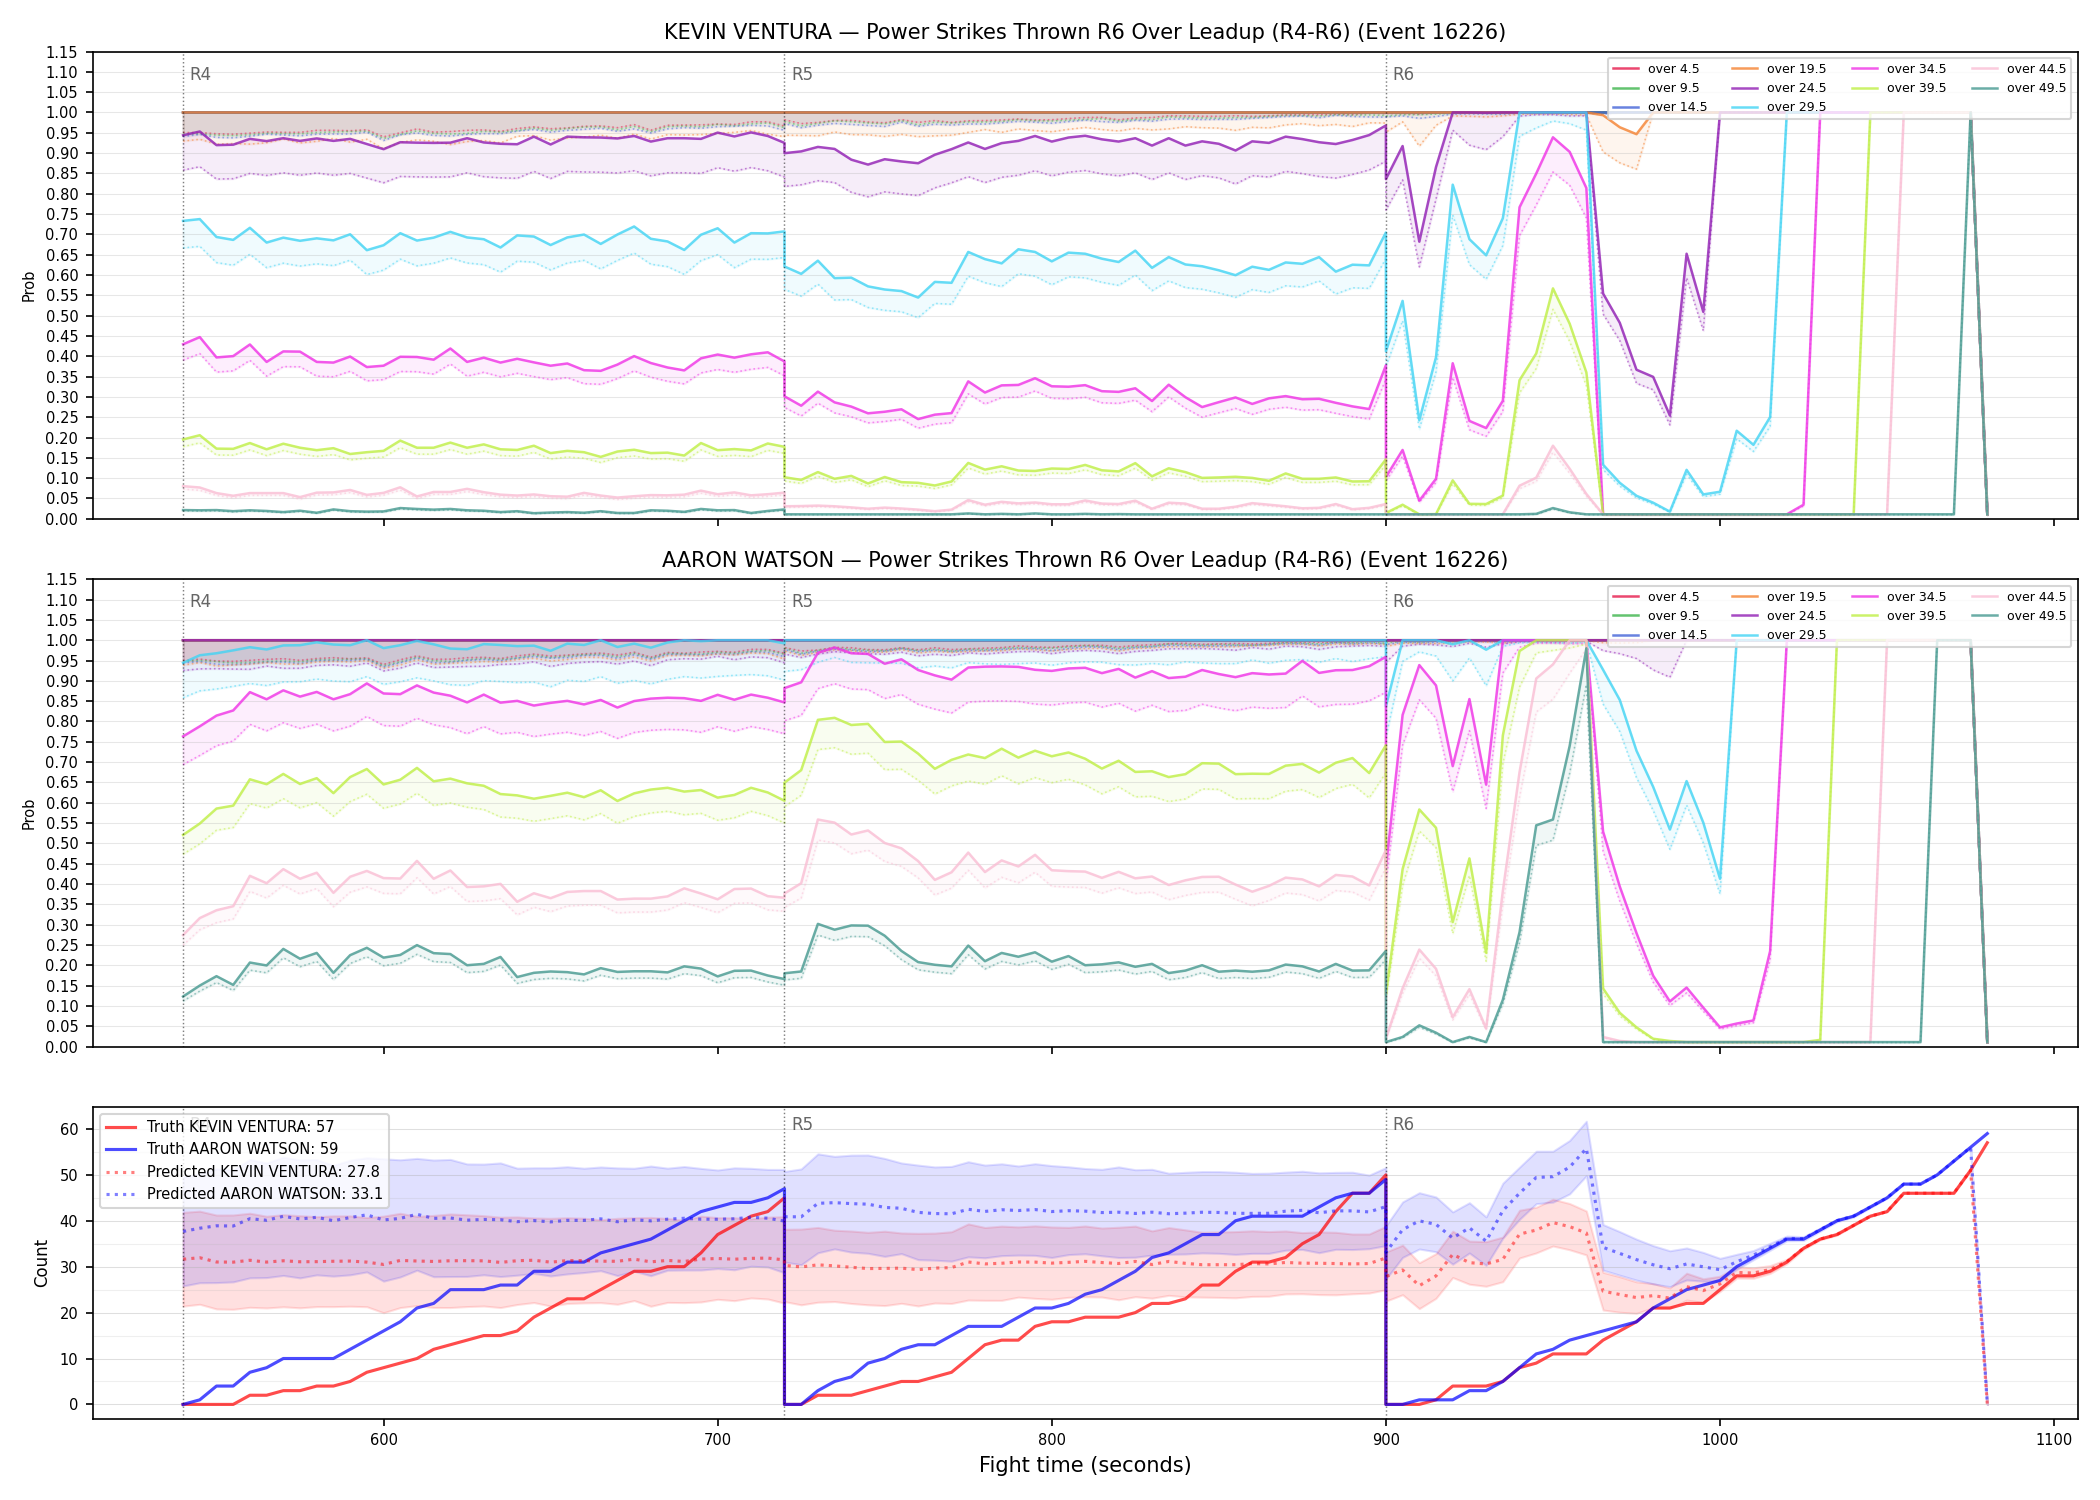
Task: Click the 60 tick on the Count axis
Action: tap(69, 1129)
